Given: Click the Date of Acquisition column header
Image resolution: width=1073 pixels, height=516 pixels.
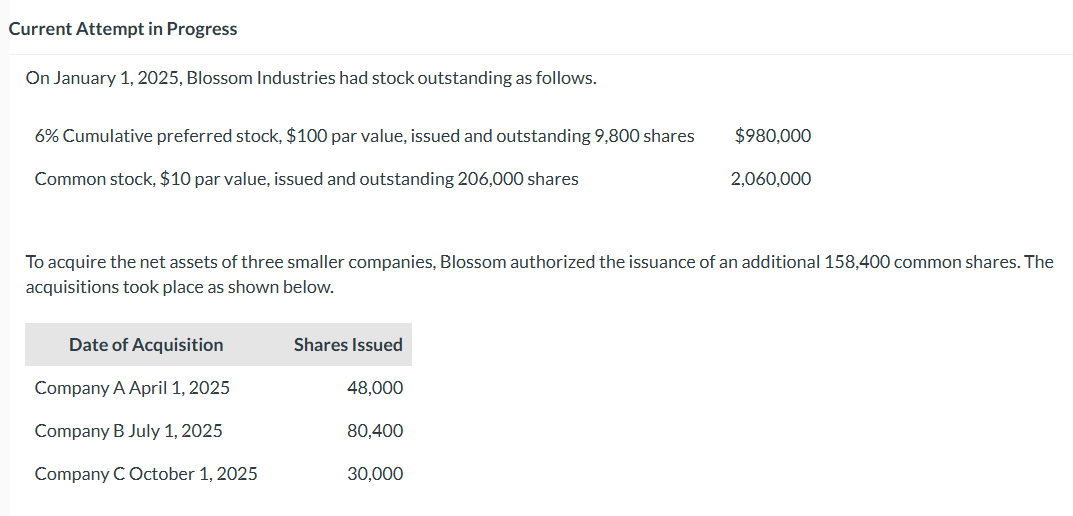Looking at the screenshot, I should click(146, 345).
